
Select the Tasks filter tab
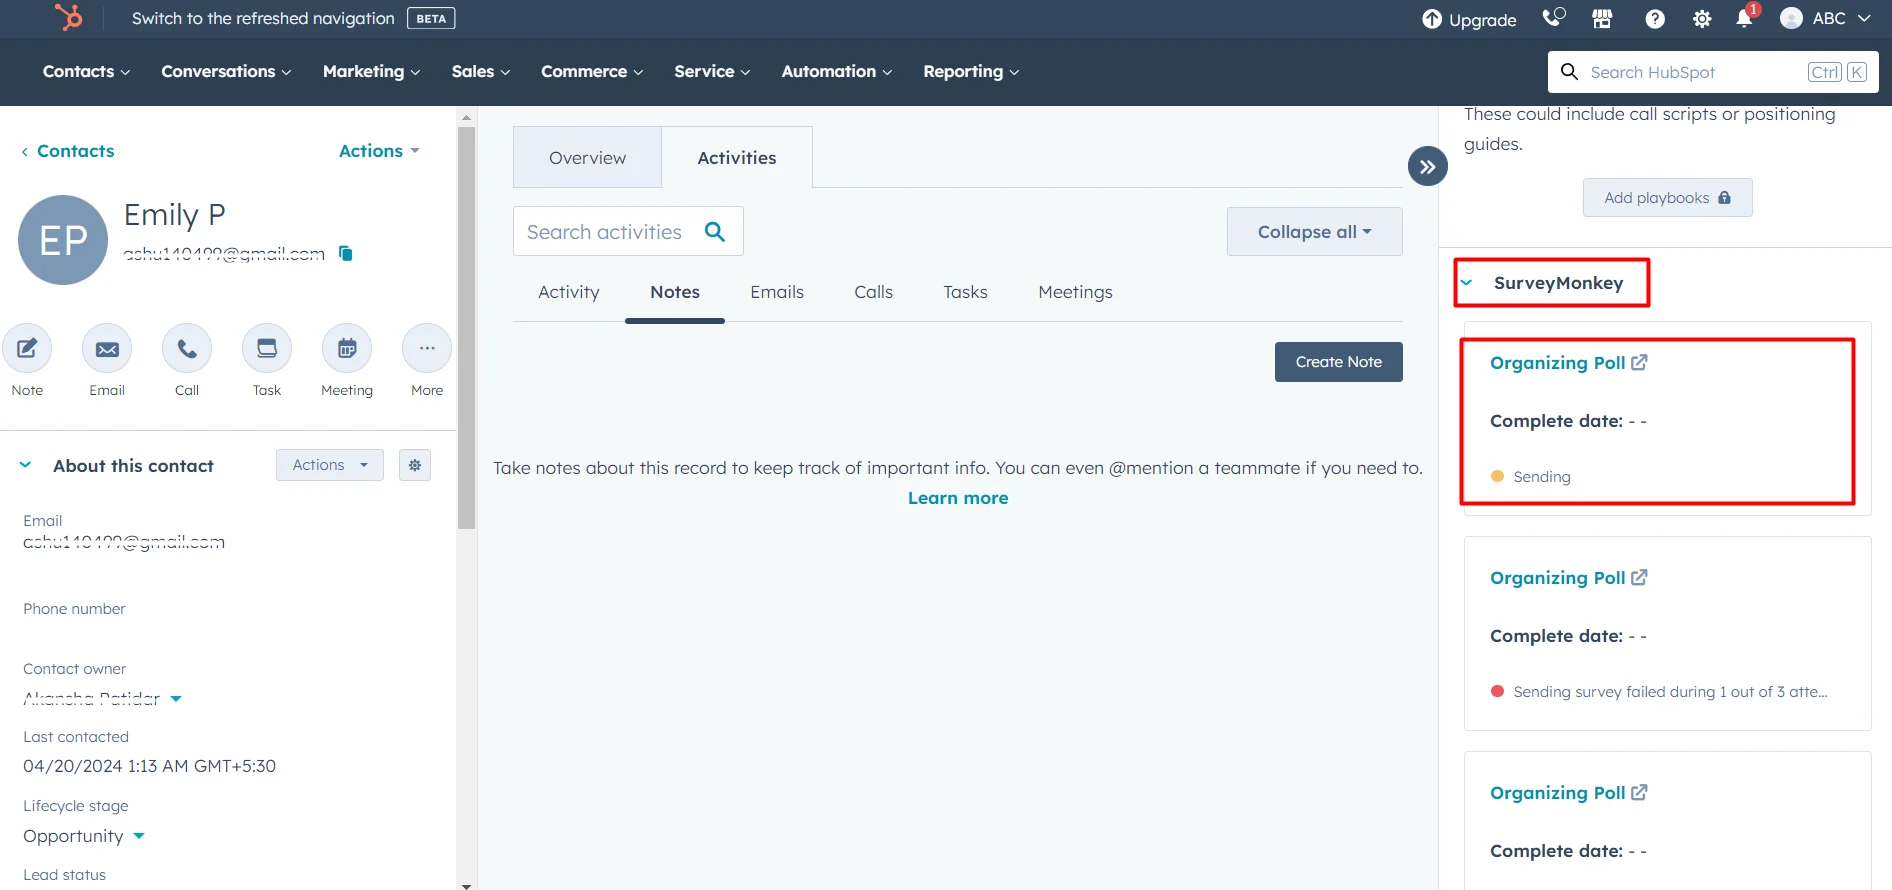click(965, 292)
